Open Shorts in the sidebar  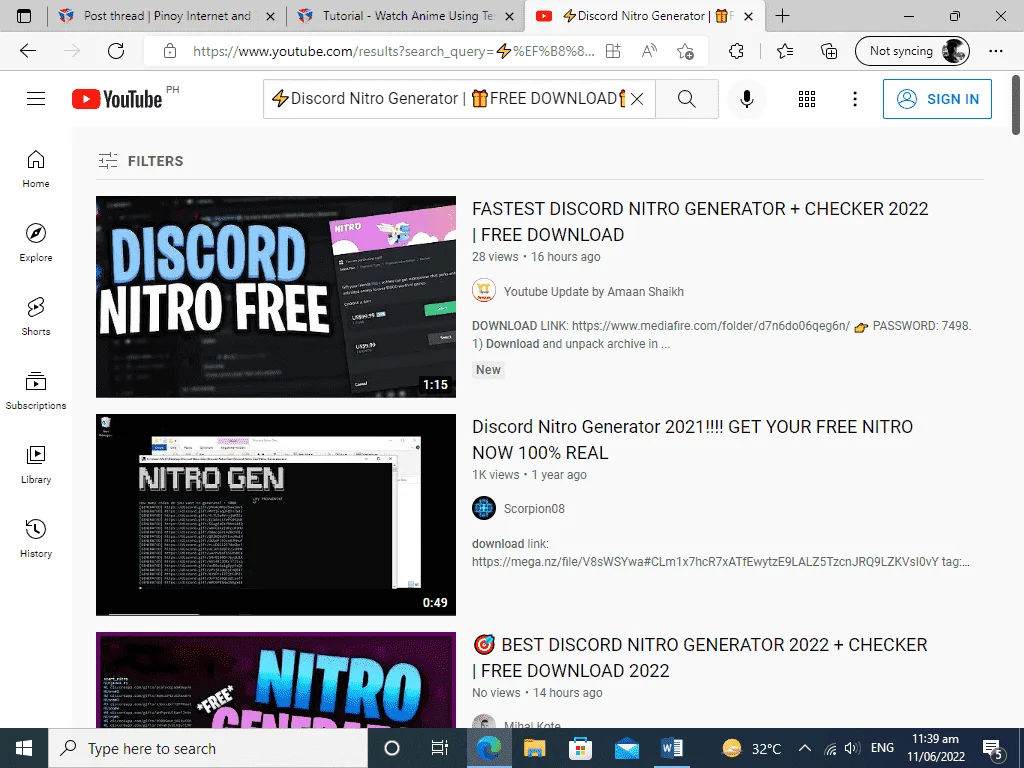tap(36, 316)
